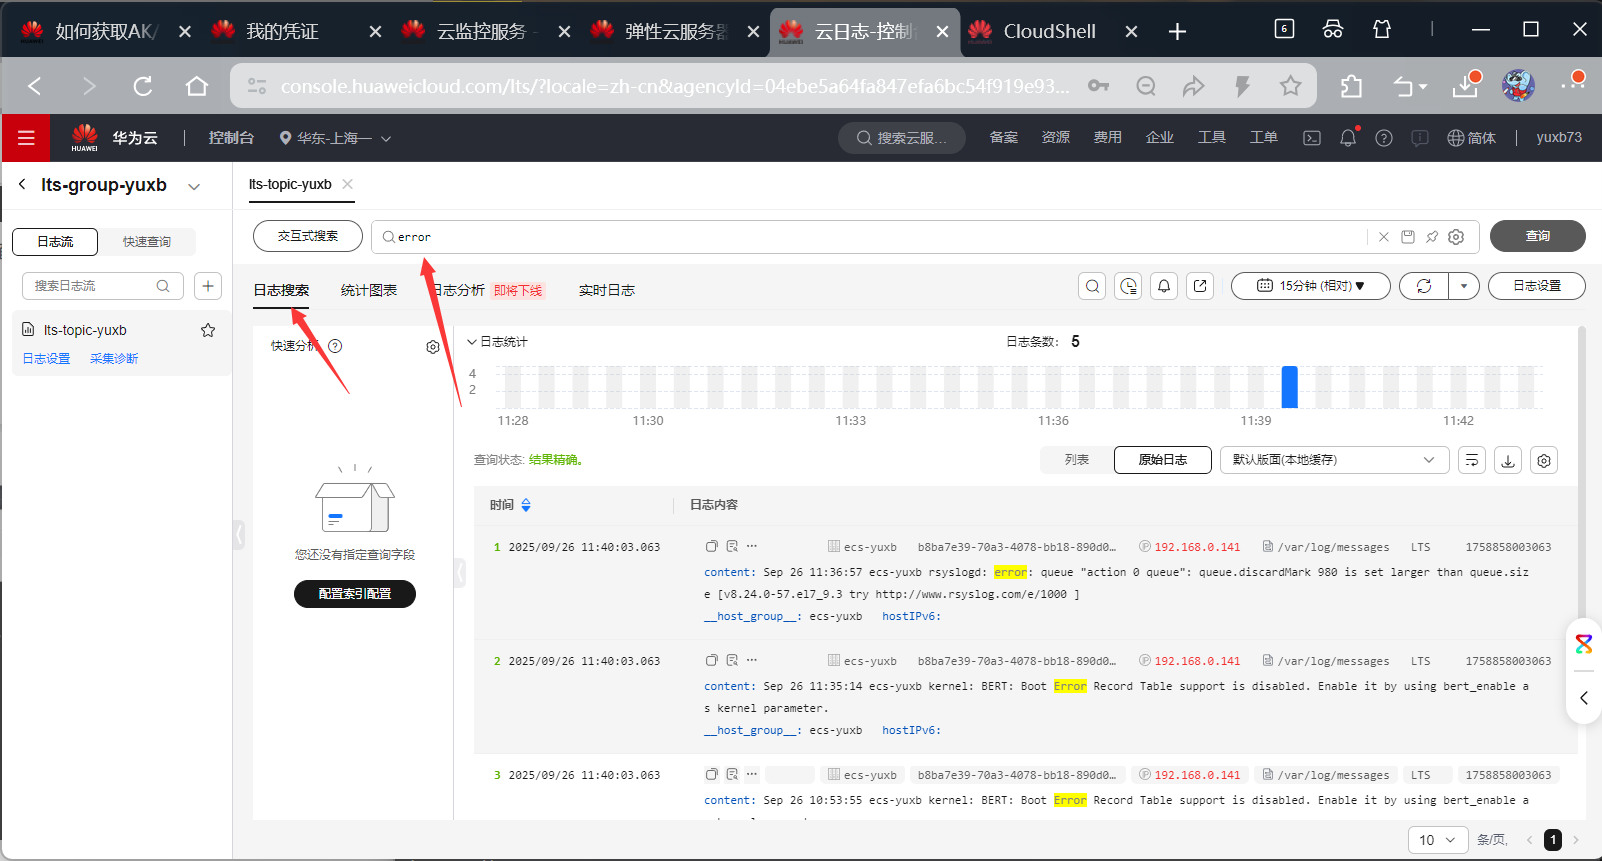Reload the browser page
This screenshot has width=1602, height=861.
pos(143,86)
